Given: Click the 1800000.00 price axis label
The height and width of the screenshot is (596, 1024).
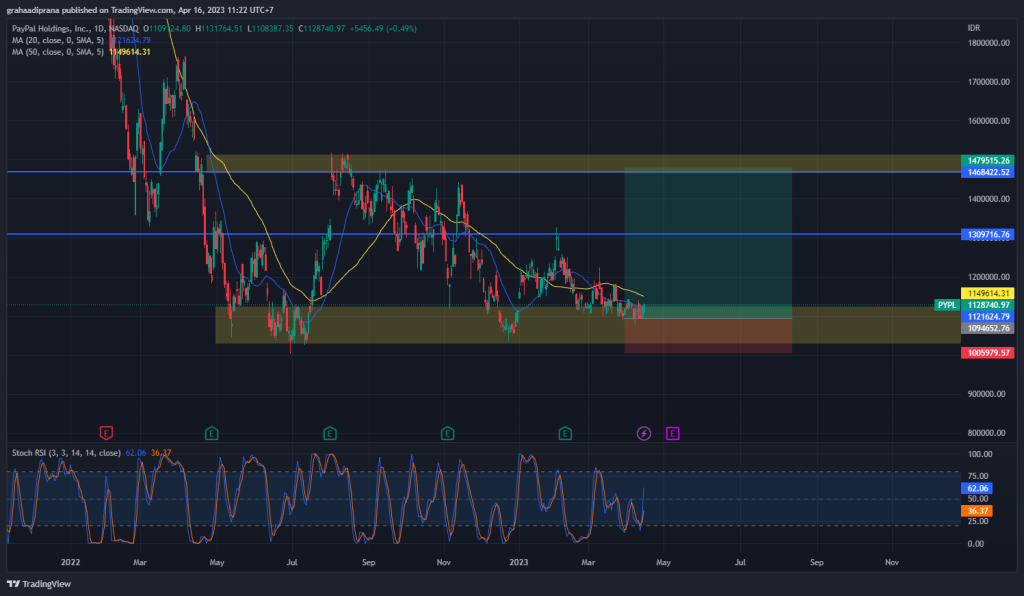Looking at the screenshot, I should (989, 43).
